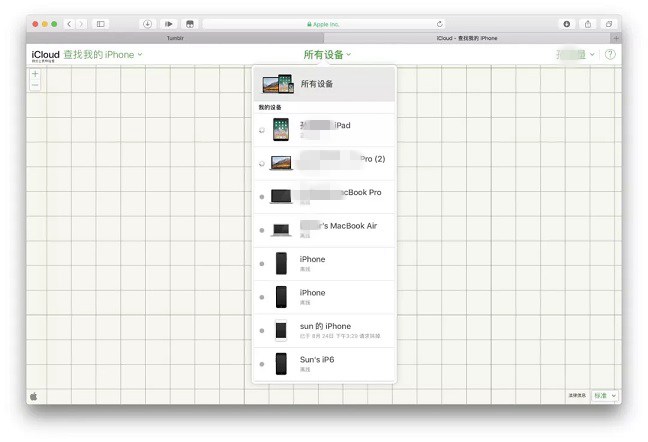This screenshot has height=442, width=648.
Task: Select the 所有设备 entry in device list
Action: click(324, 85)
